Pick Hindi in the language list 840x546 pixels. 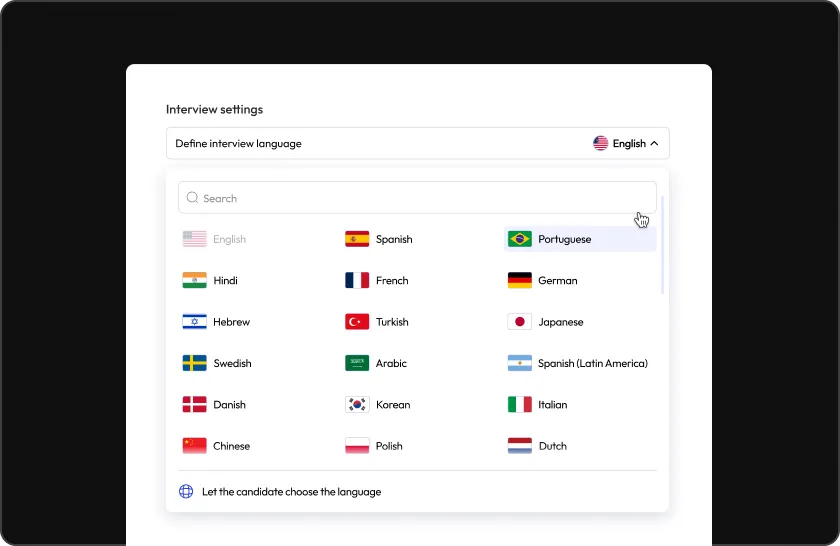225,280
